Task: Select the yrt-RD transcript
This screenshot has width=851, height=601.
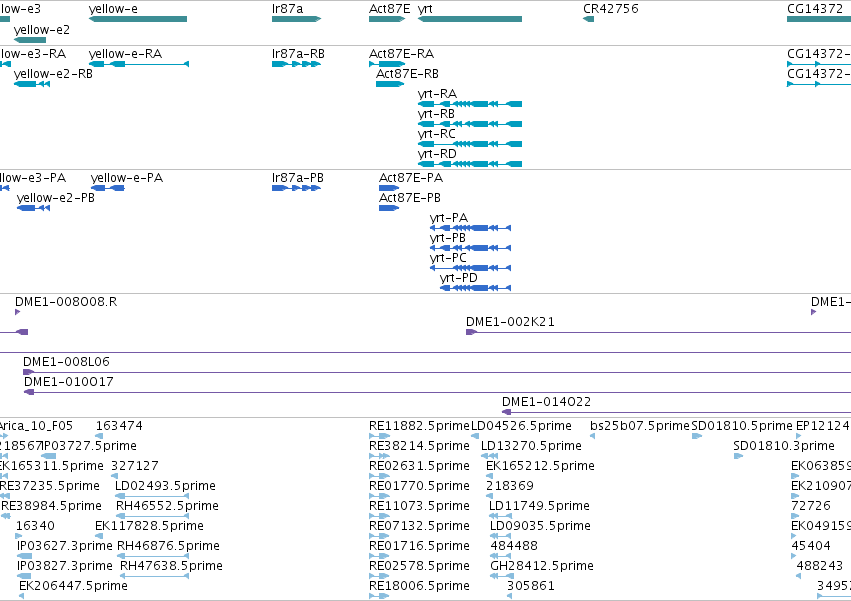Action: click(470, 164)
